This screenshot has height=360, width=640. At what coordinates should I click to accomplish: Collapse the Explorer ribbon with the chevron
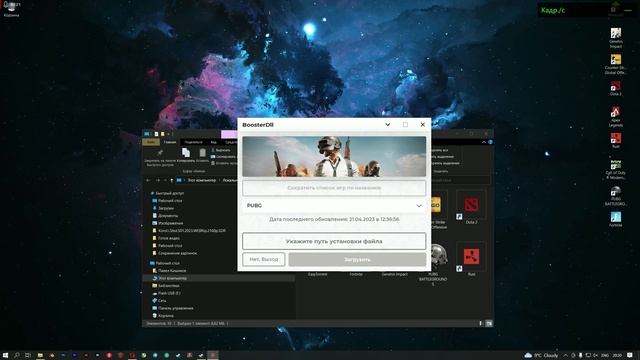click(484, 142)
